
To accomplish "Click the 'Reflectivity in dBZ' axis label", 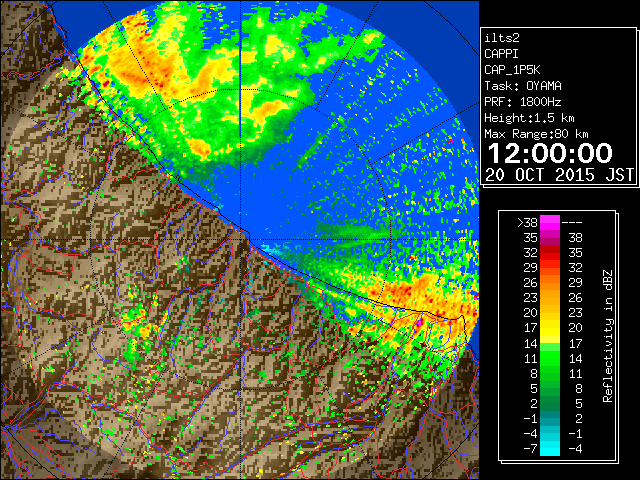I will pyautogui.click(x=608, y=336).
